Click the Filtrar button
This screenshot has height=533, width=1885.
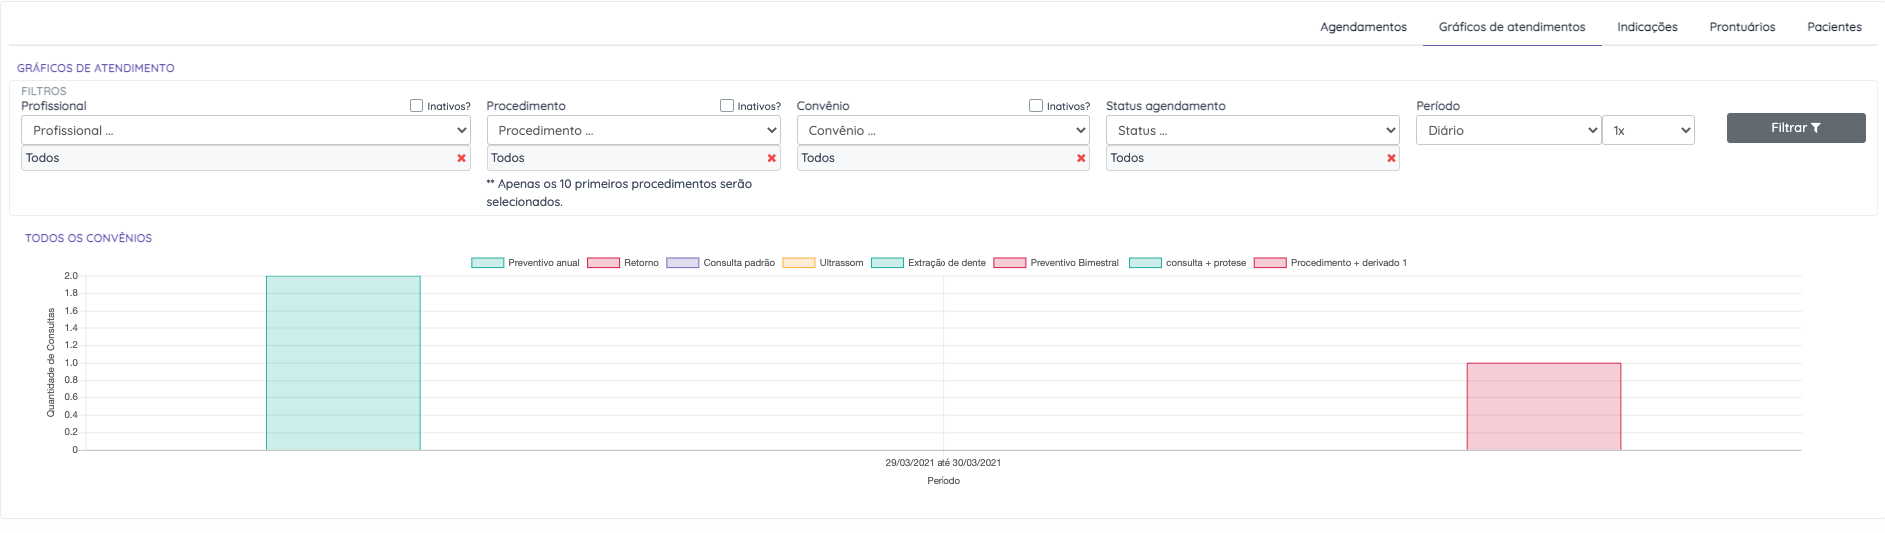click(x=1795, y=128)
